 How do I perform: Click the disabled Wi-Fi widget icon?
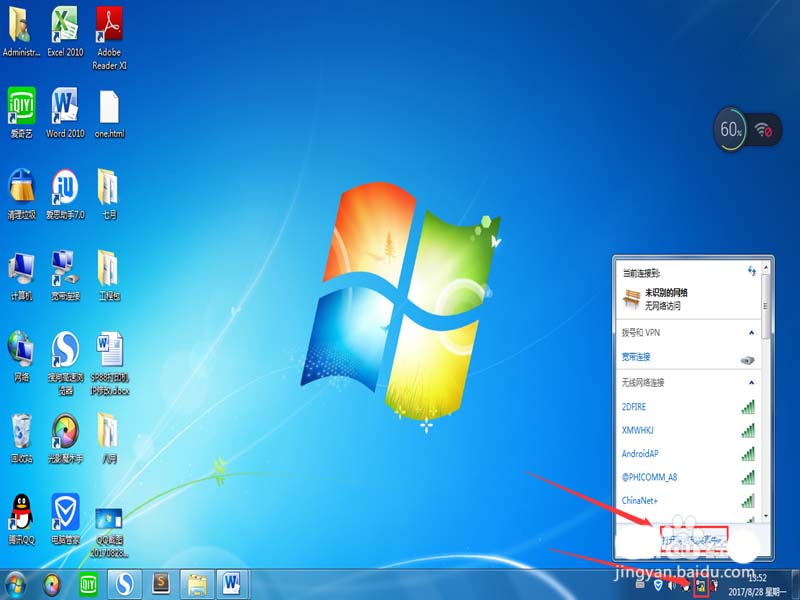point(764,130)
